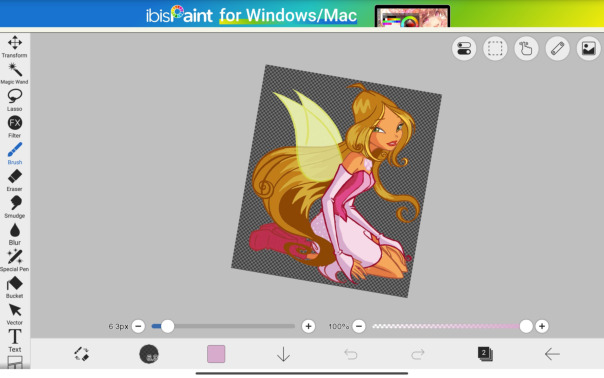Screen dimensions: 604x378
Task: Select the Brush tool
Action: (15, 153)
